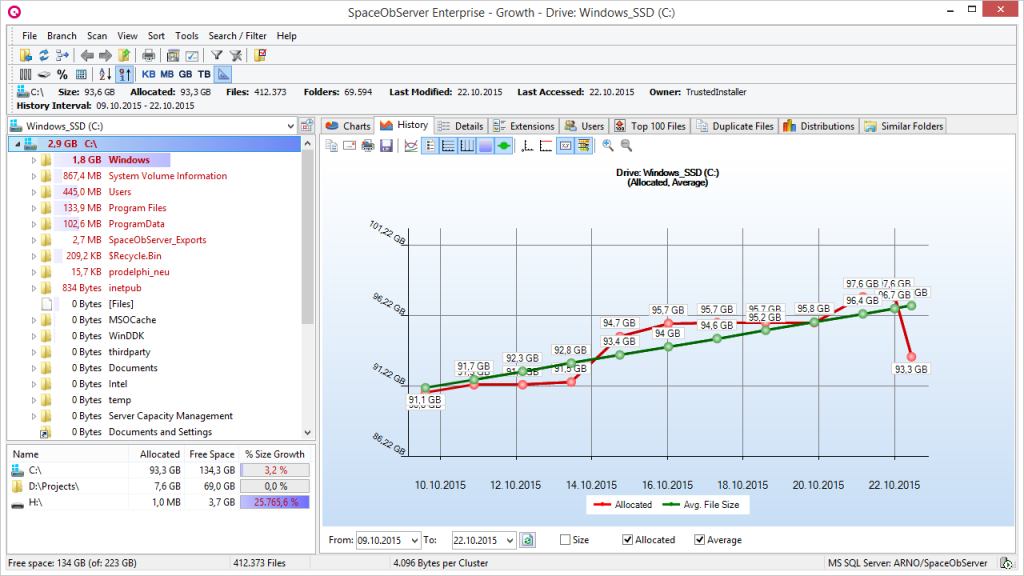
Task: Toggle green data point markers button
Action: 504,146
